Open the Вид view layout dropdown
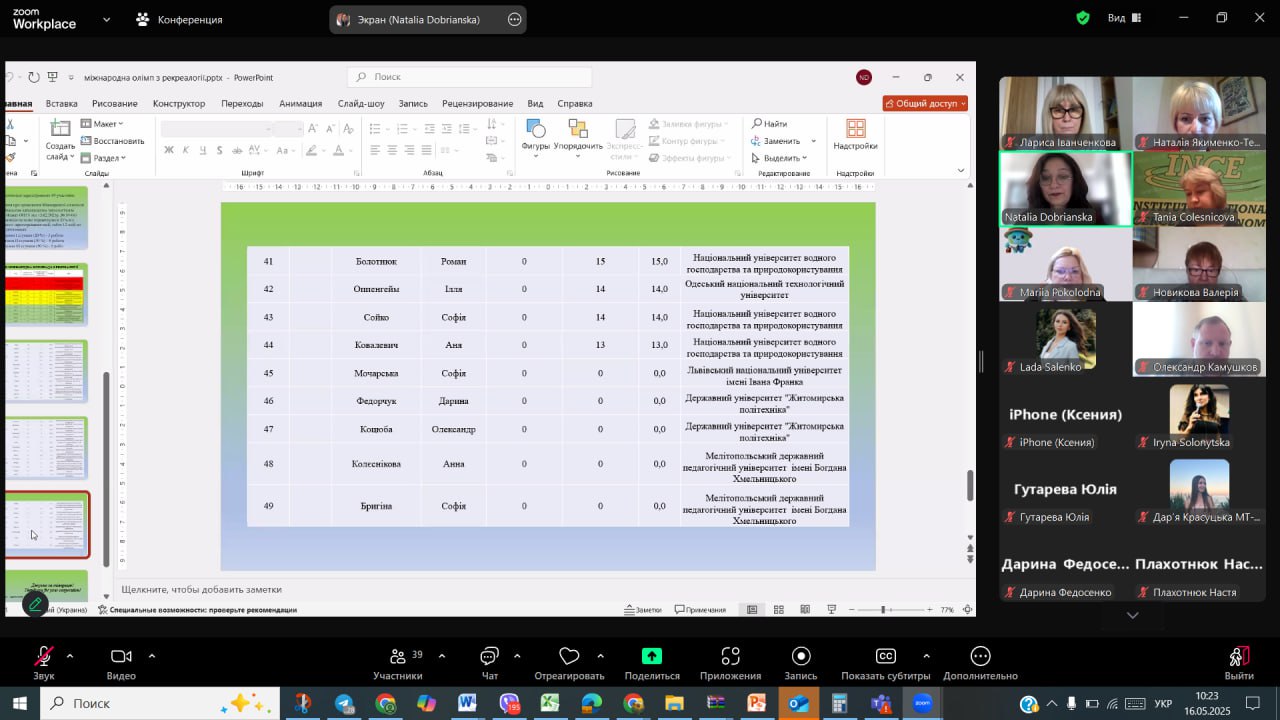 (1123, 18)
